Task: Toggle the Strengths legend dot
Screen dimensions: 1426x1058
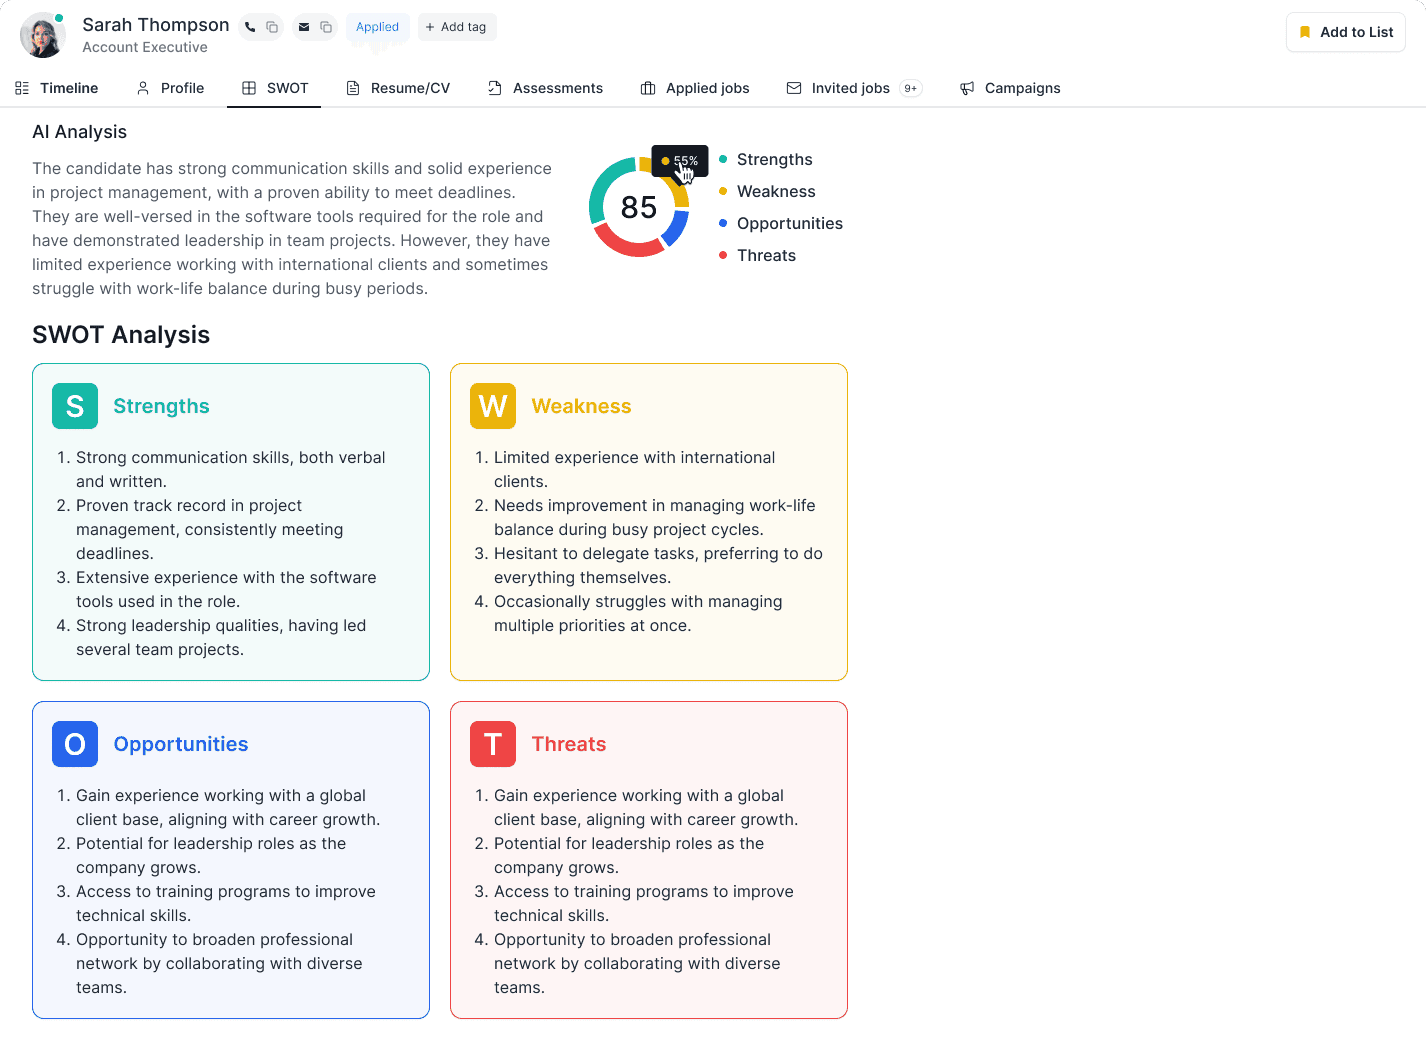Action: click(723, 159)
